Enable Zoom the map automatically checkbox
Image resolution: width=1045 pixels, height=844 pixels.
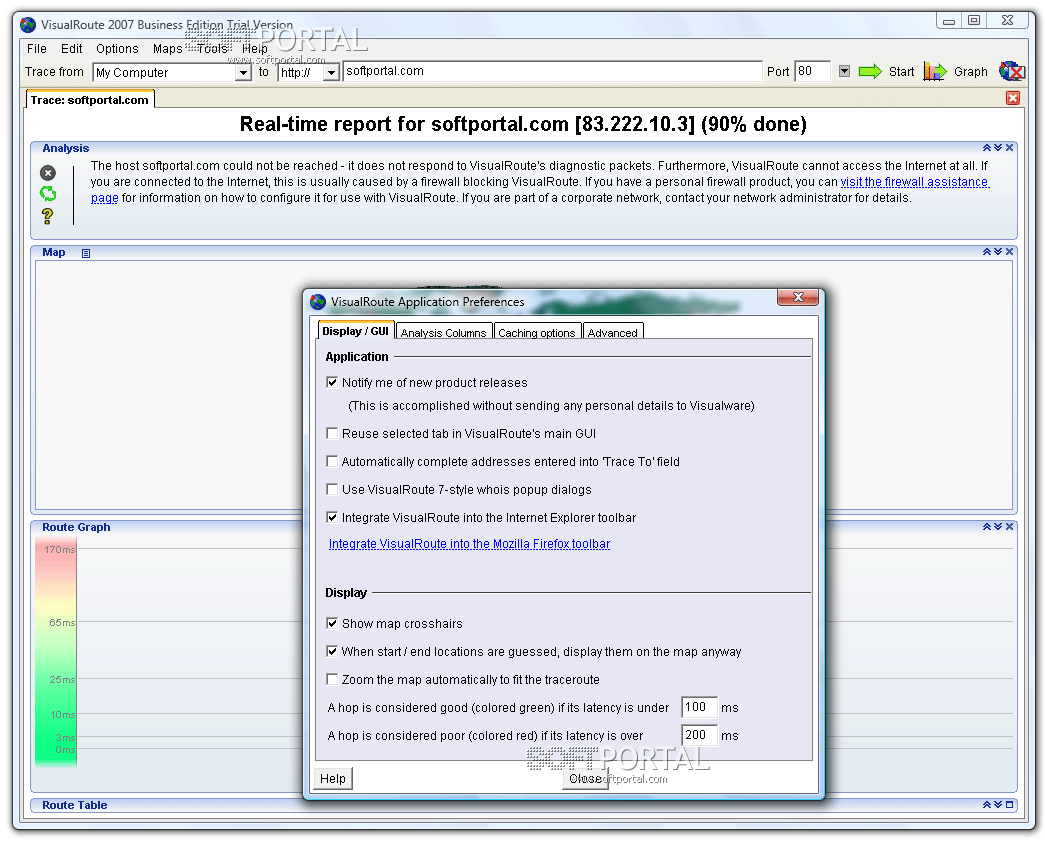(332, 679)
